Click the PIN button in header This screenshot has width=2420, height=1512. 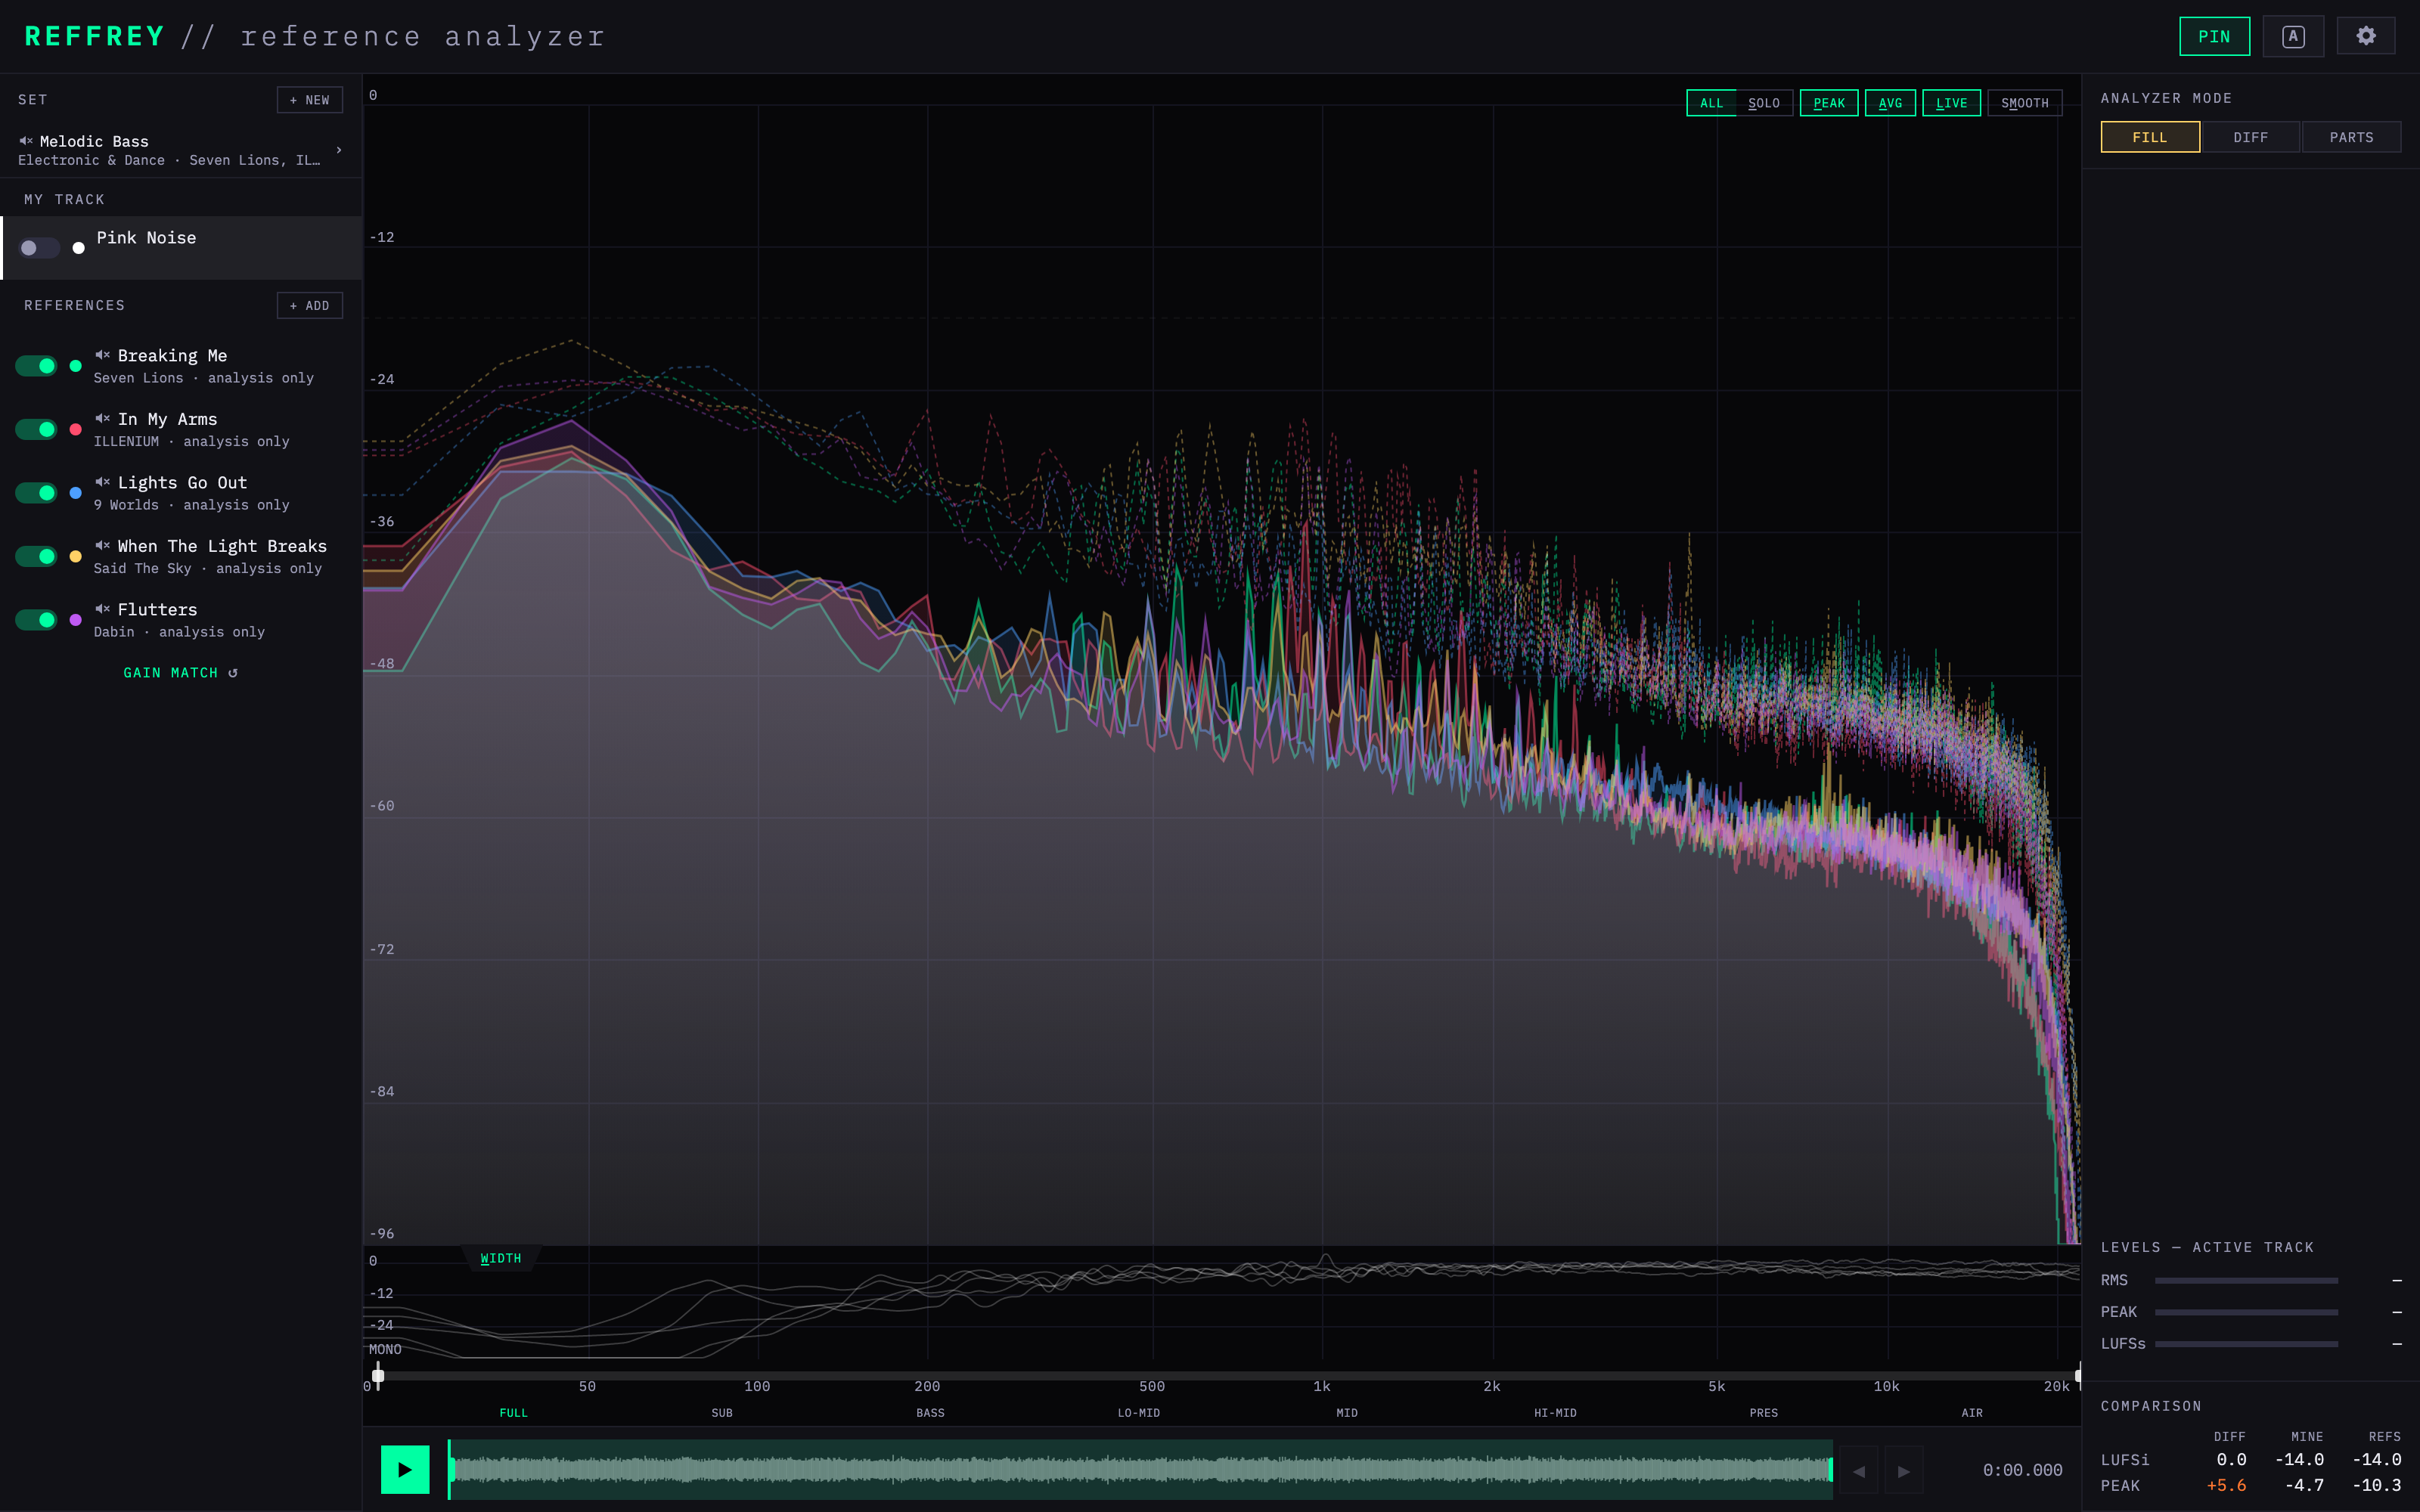[x=2214, y=36]
